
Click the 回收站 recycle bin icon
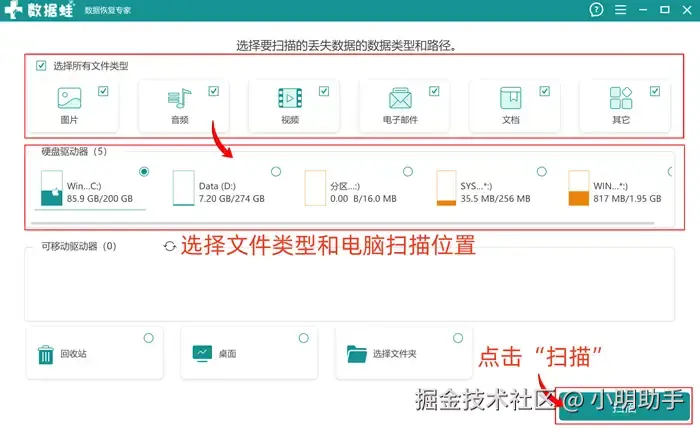[46, 355]
